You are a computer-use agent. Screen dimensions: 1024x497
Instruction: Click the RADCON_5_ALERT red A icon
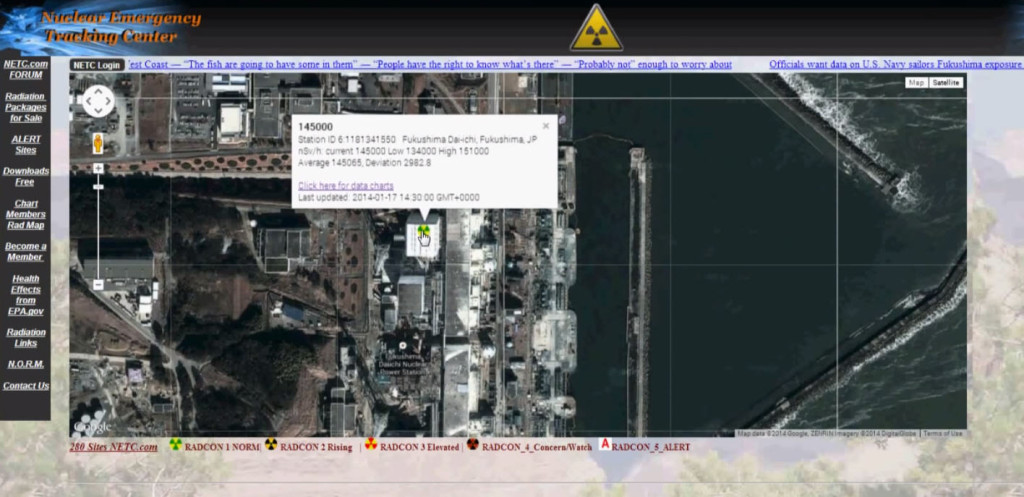click(605, 444)
